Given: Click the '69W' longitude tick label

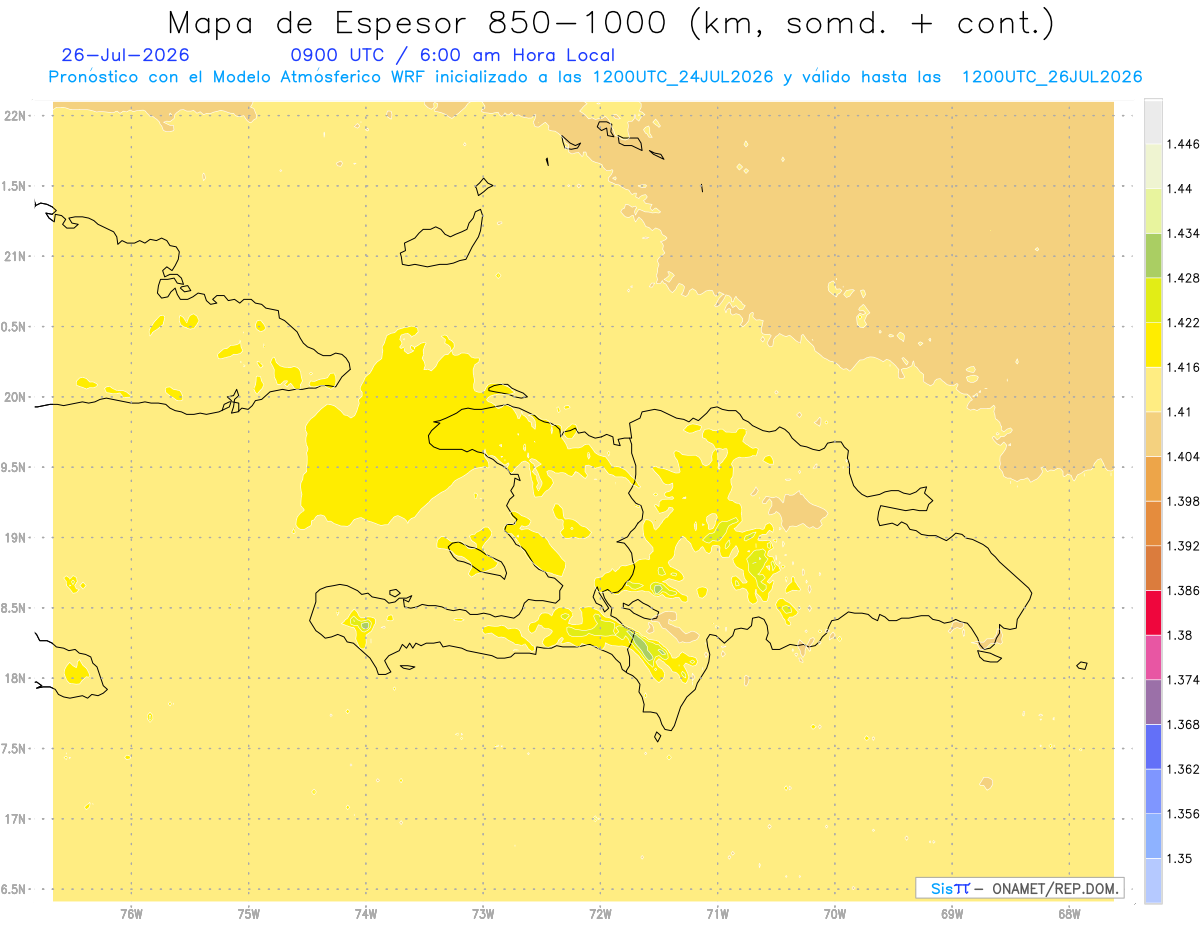Looking at the screenshot, I should [x=952, y=914].
